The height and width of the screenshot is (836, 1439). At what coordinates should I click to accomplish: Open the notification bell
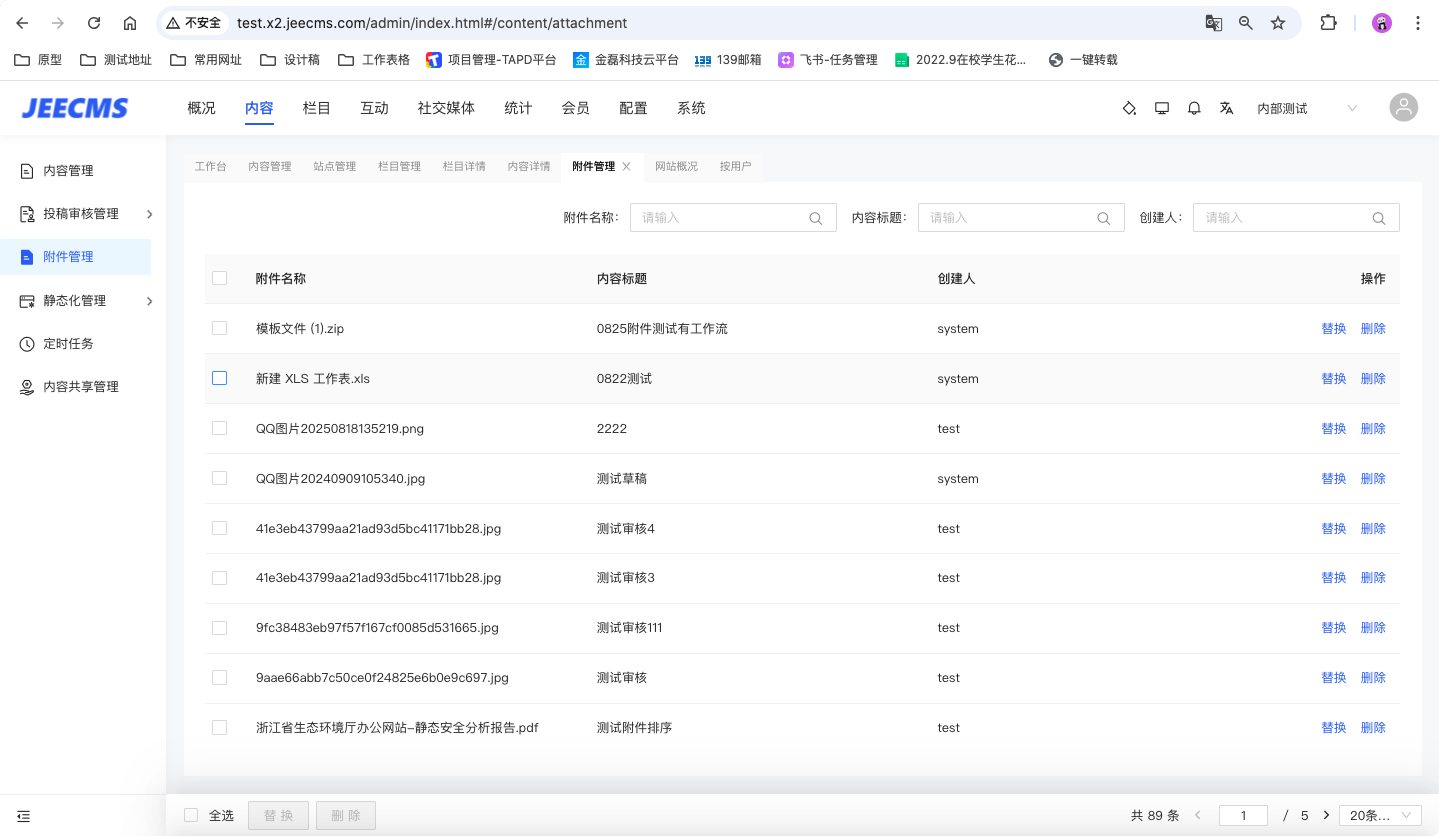(1194, 108)
